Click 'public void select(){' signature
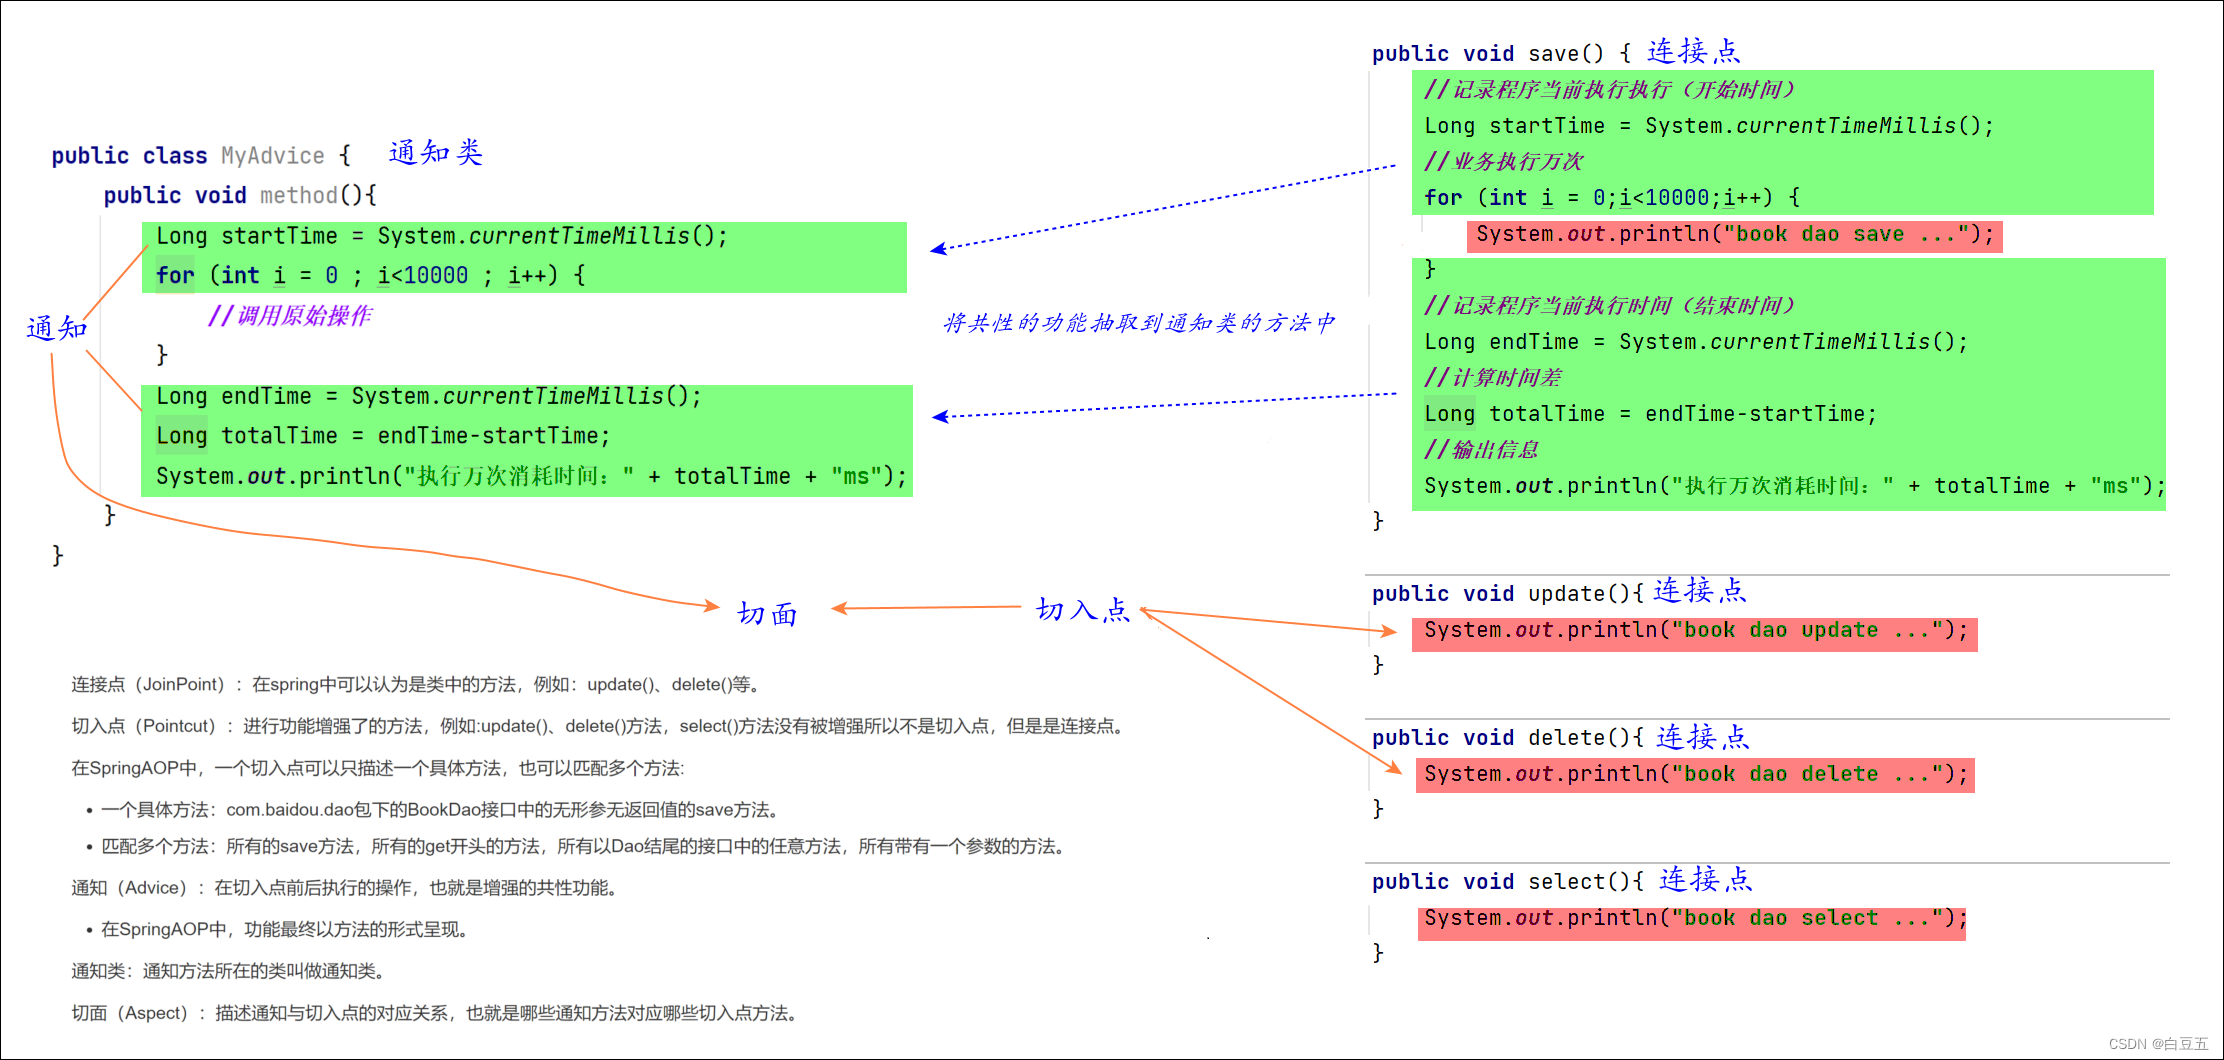This screenshot has height=1060, width=2224. [1508, 882]
